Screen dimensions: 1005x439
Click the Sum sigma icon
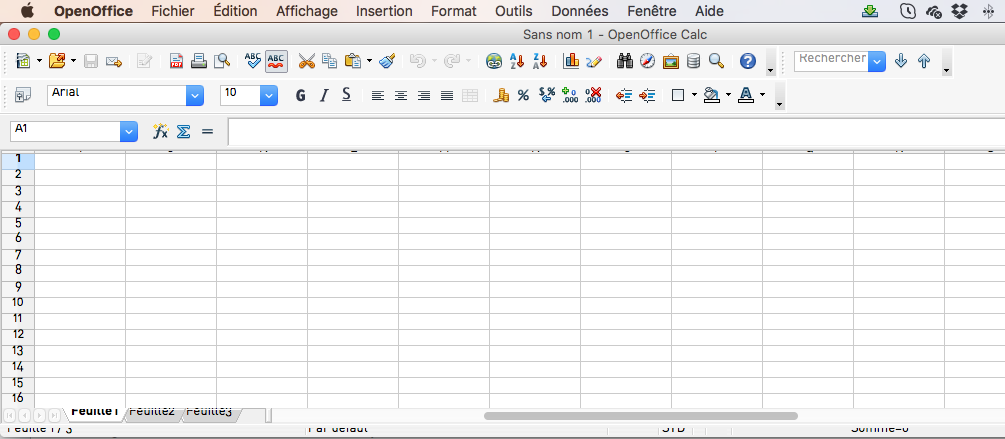183,131
